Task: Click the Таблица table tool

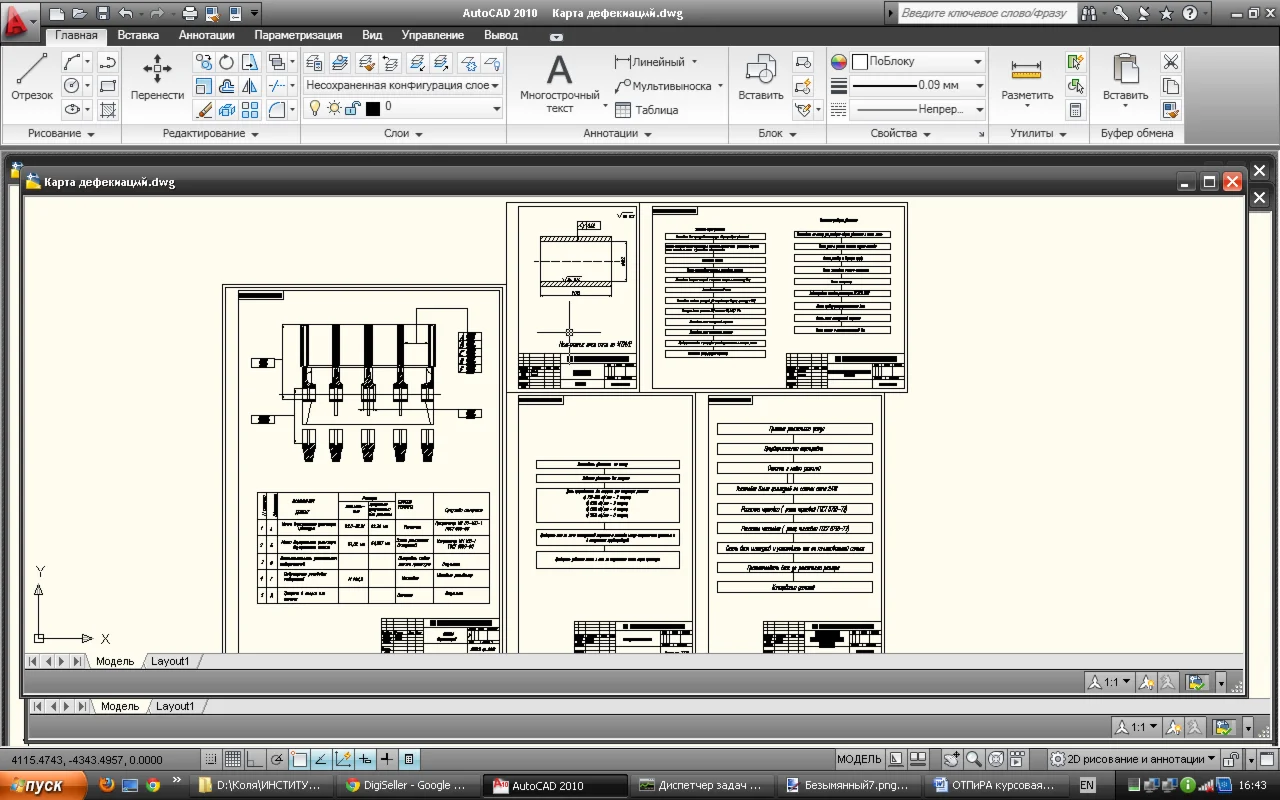Action: pos(646,110)
